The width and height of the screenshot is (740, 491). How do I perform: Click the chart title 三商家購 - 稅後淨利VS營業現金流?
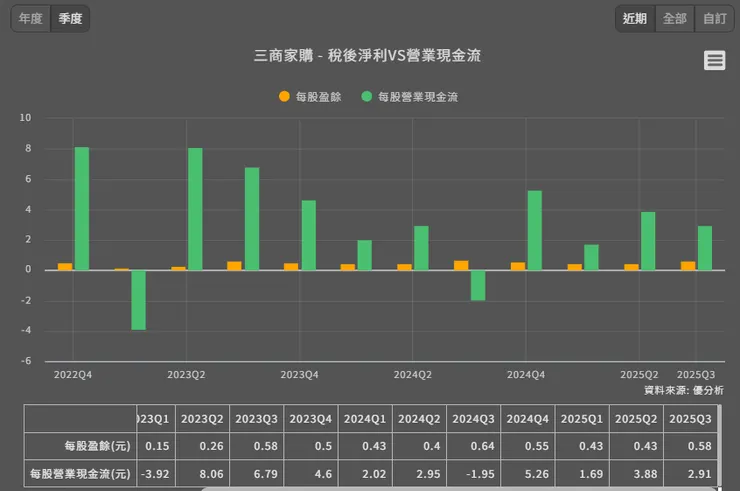pos(367,56)
